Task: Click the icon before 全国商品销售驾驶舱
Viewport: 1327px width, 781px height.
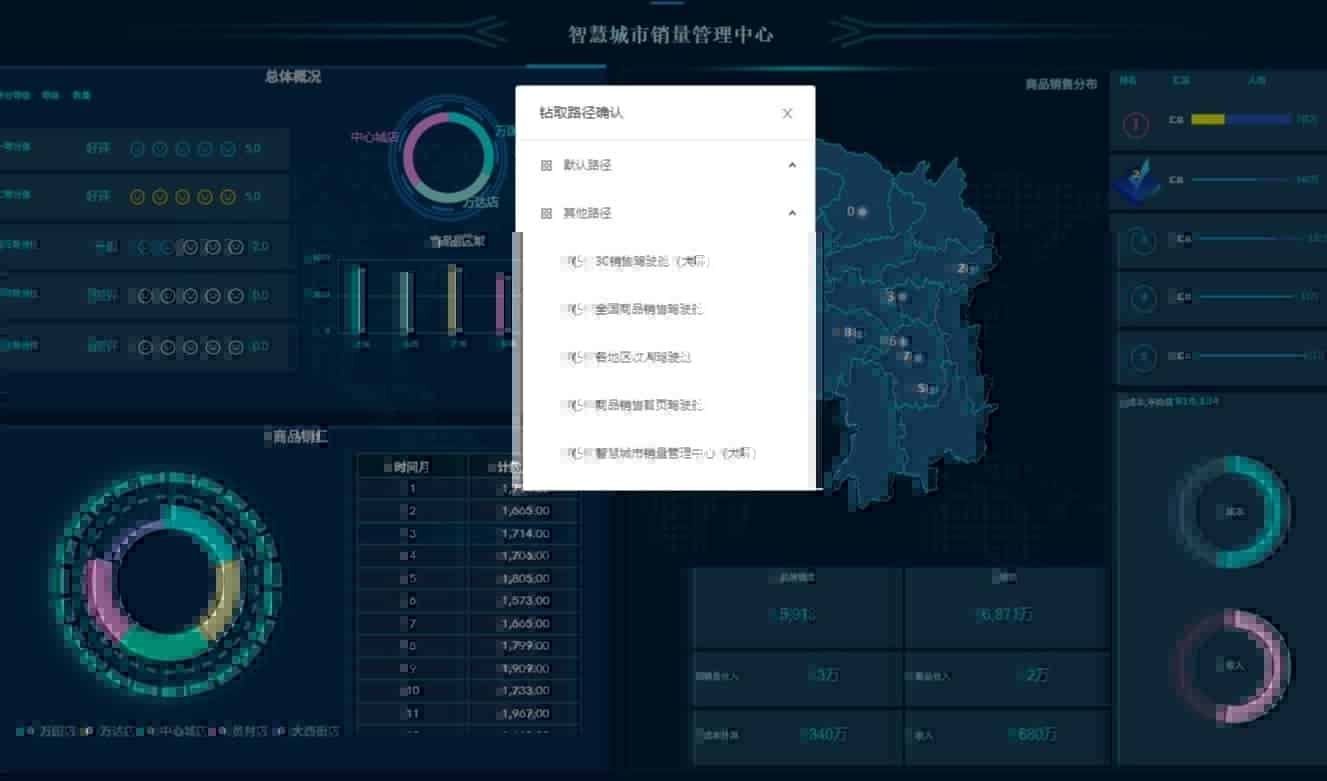Action: pos(576,310)
